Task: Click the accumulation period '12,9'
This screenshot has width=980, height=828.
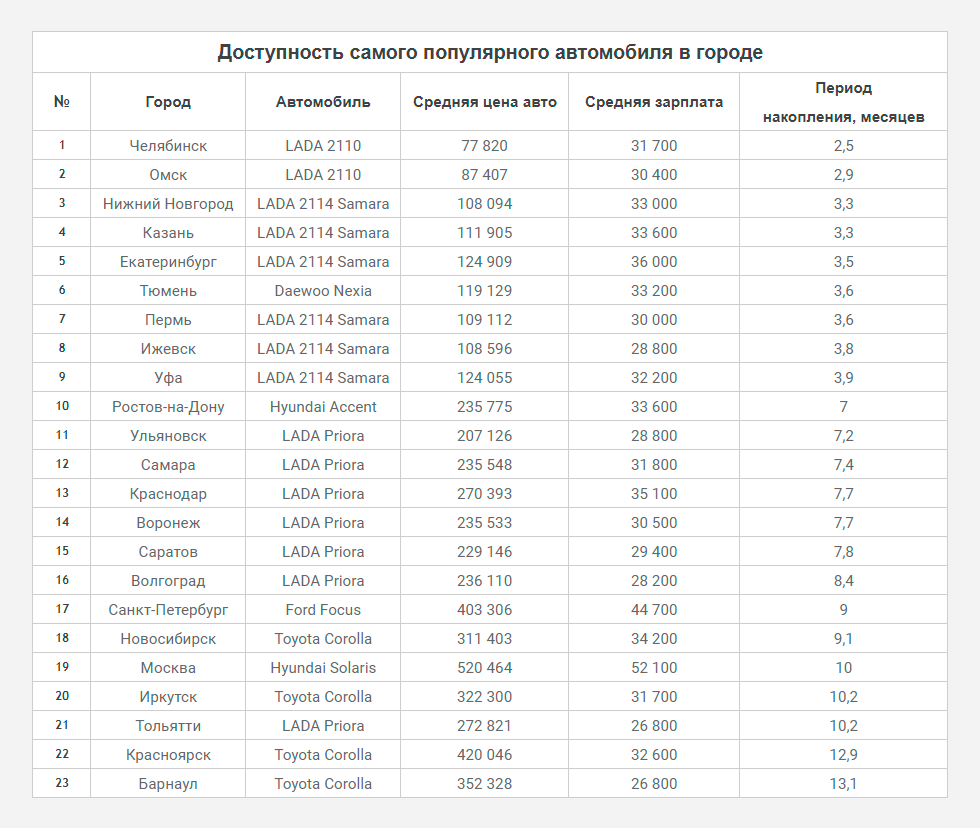Action: point(843,755)
